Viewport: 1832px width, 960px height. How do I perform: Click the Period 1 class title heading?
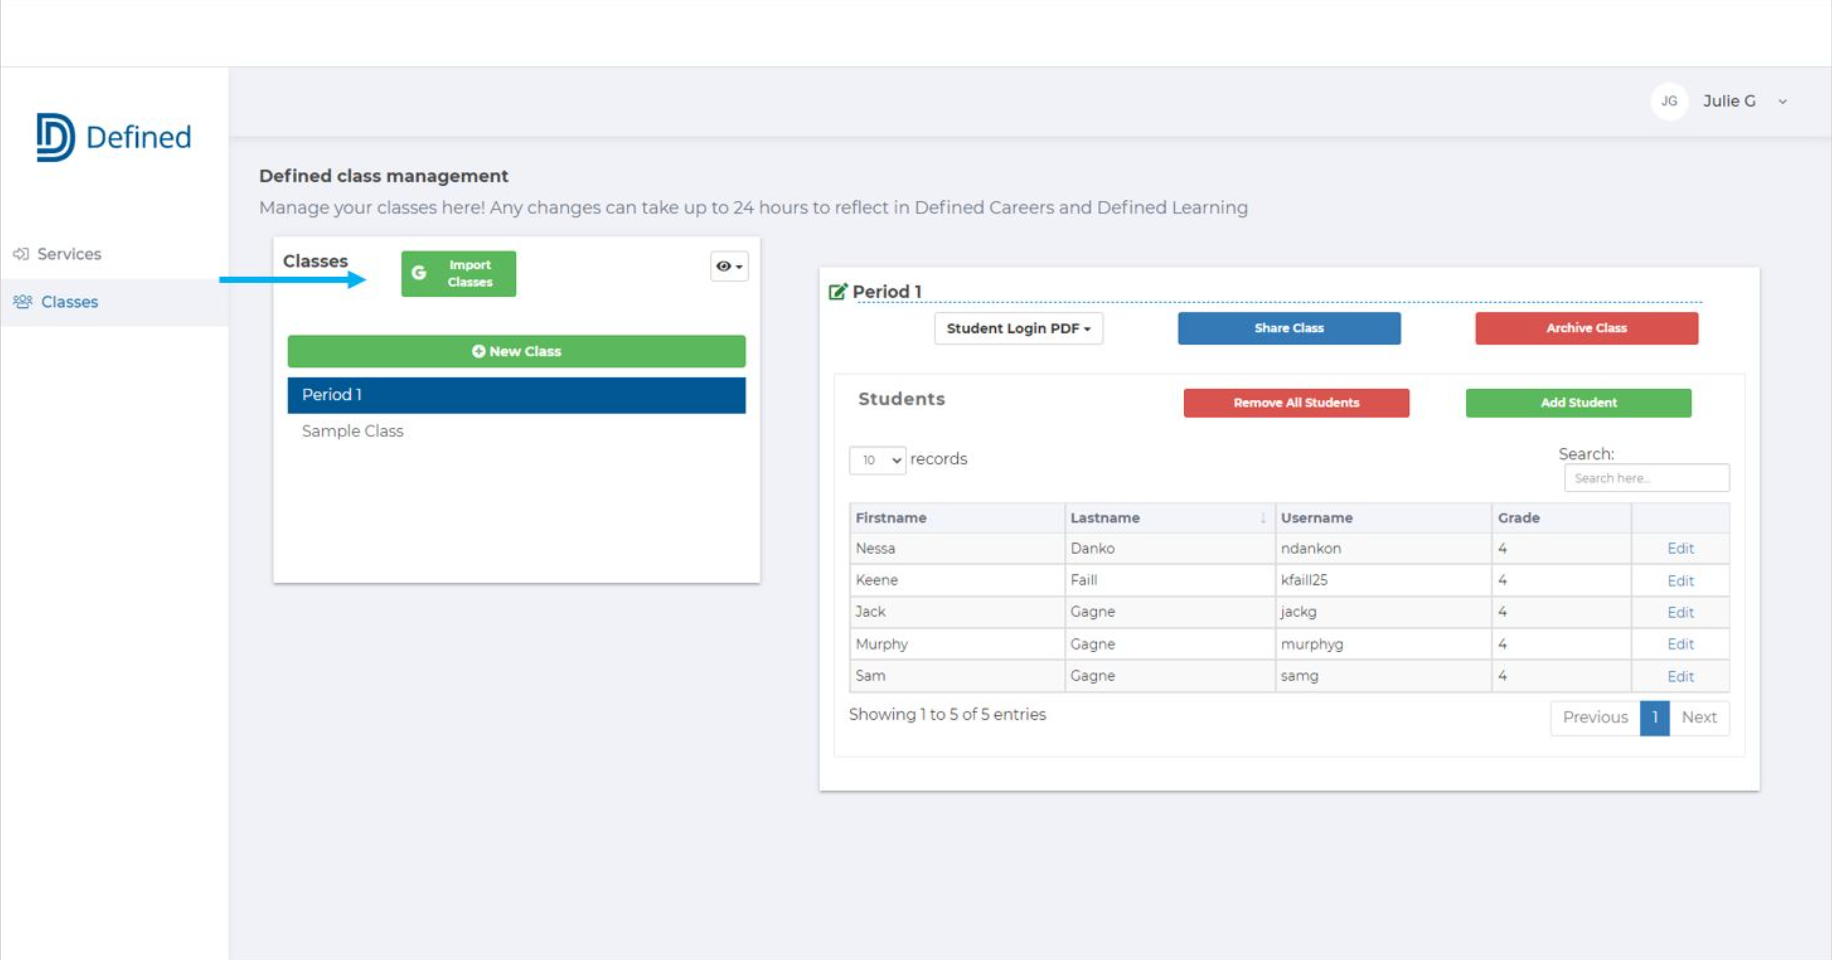click(887, 292)
